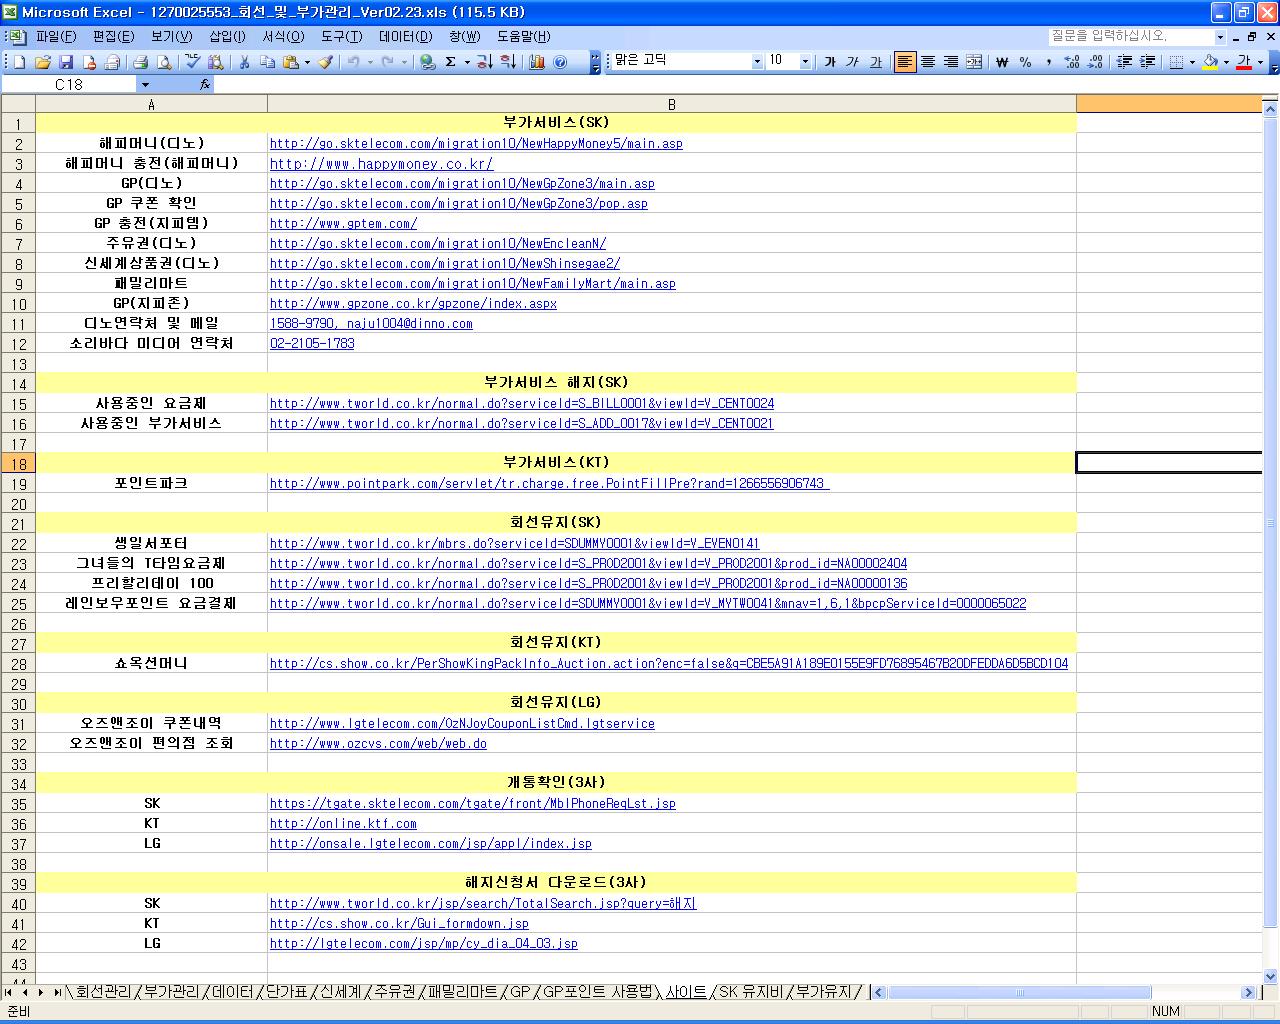Click the New workbook icon
1280x1024 pixels.
19,62
